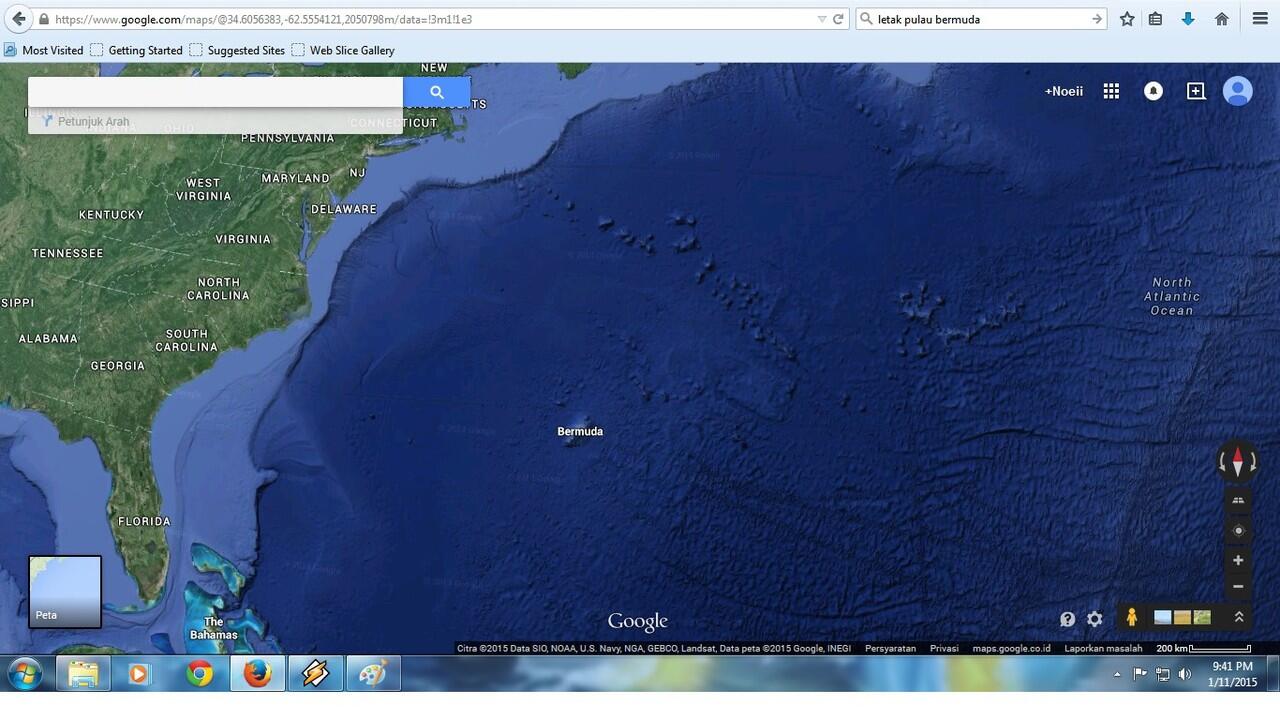
Task: Open the Getting Started bookmark
Action: 136,50
